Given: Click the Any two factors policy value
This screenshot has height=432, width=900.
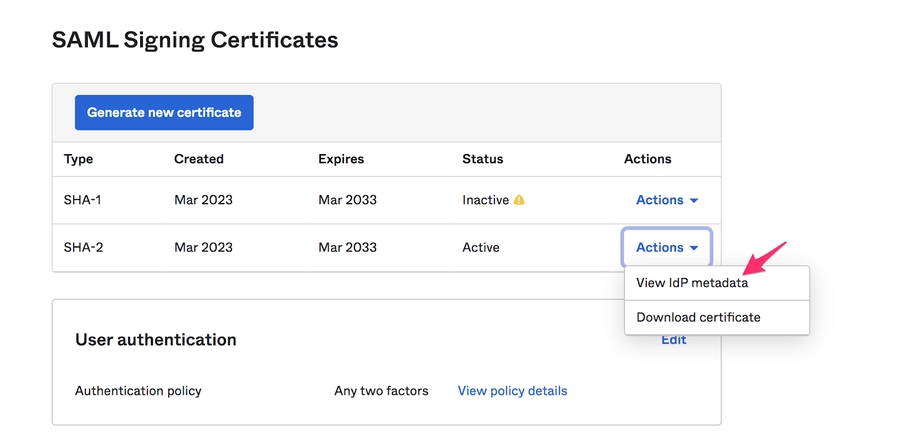Looking at the screenshot, I should pos(381,391).
